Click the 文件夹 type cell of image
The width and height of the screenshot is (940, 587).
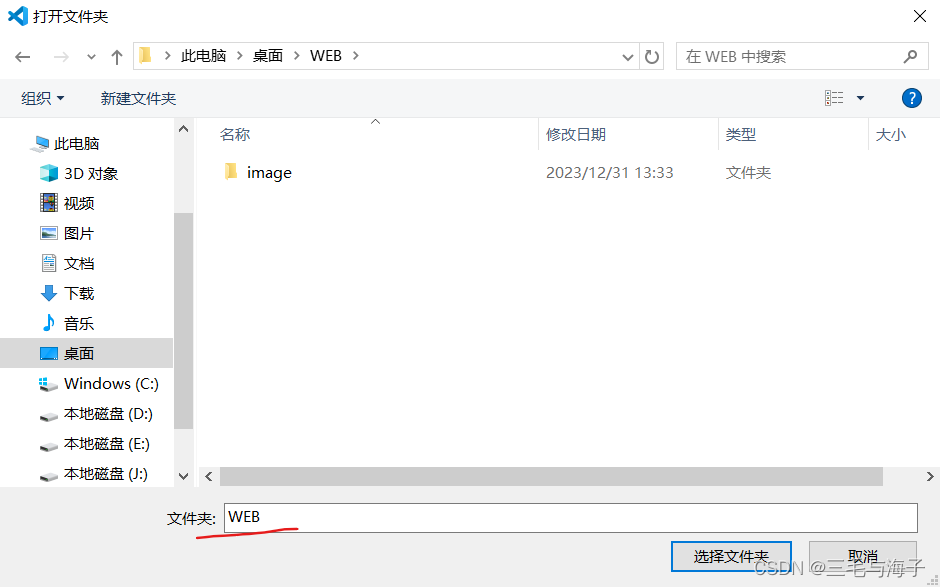coord(748,173)
